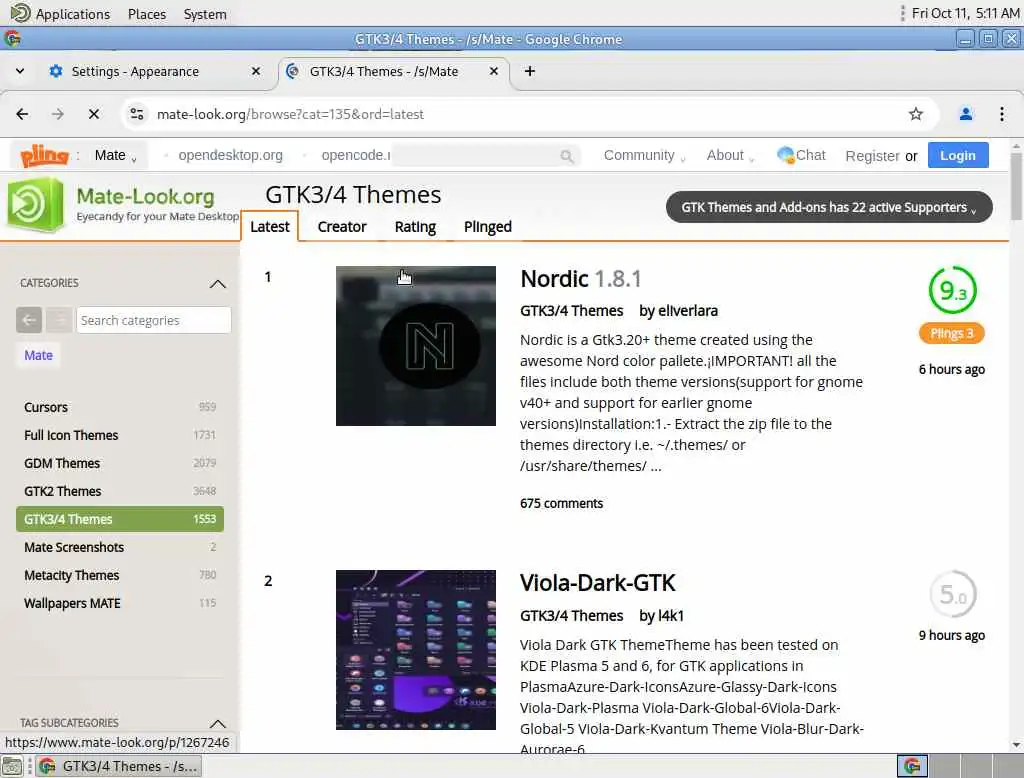Select the Creator sorting tab

(x=342, y=227)
